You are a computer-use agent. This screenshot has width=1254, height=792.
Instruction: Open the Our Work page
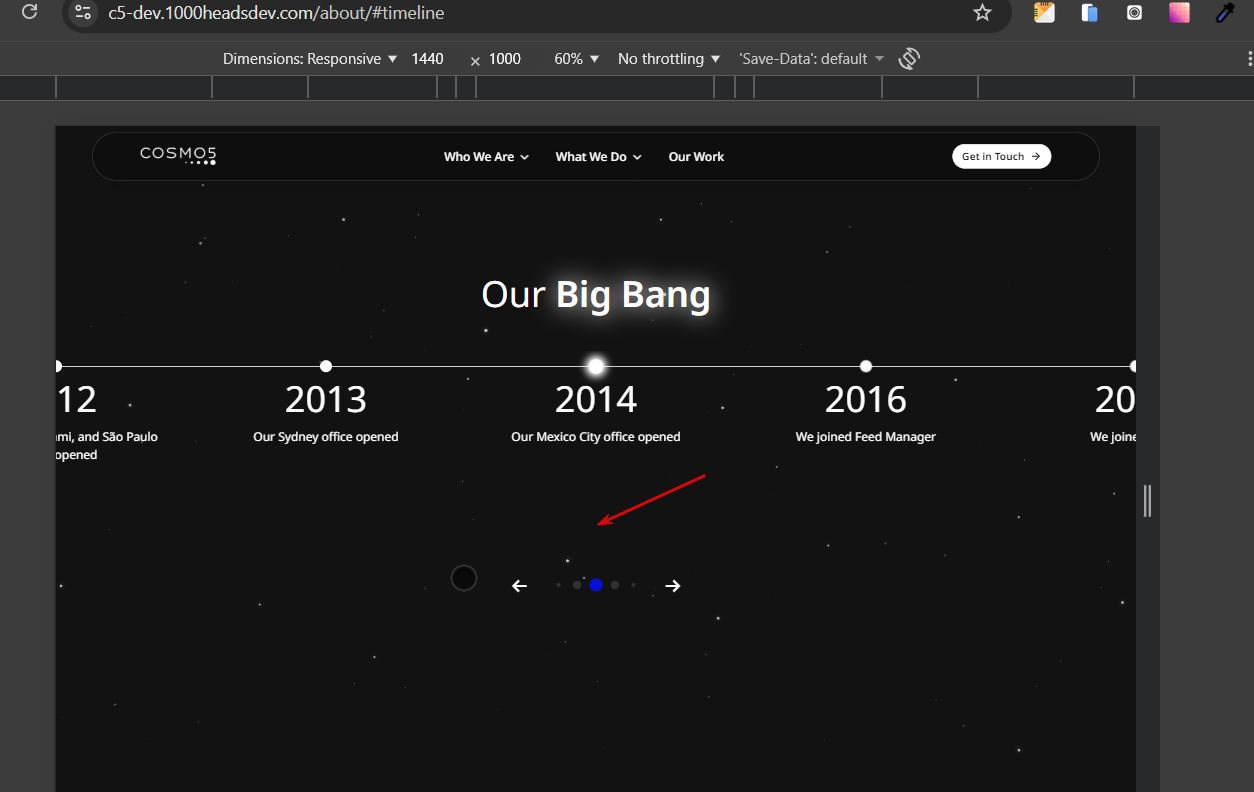[x=696, y=157]
